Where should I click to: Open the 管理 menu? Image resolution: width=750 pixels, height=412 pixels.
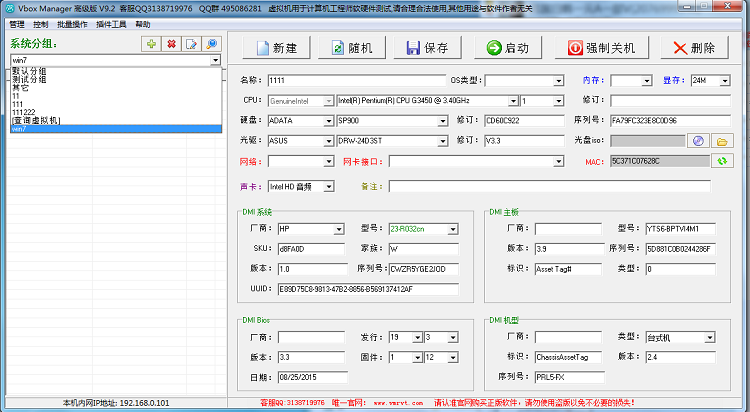pyautogui.click(x=16, y=23)
